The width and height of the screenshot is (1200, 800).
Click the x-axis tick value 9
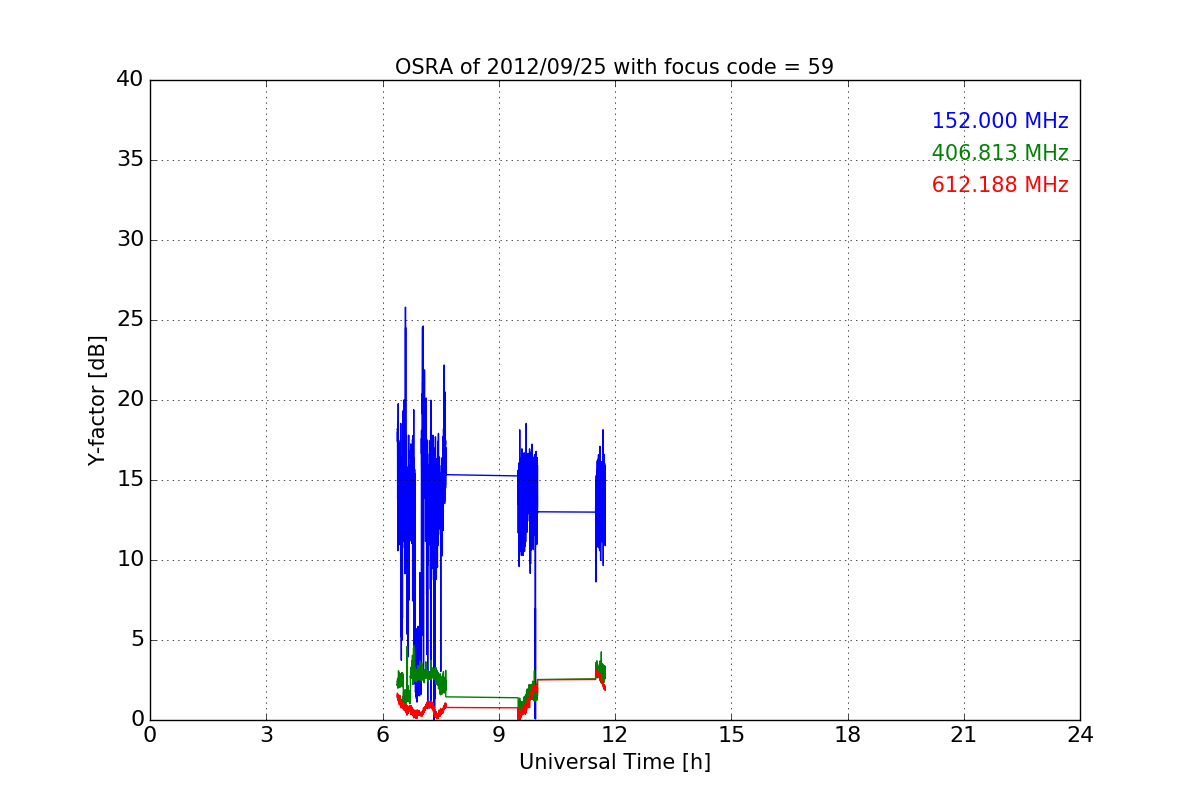499,736
